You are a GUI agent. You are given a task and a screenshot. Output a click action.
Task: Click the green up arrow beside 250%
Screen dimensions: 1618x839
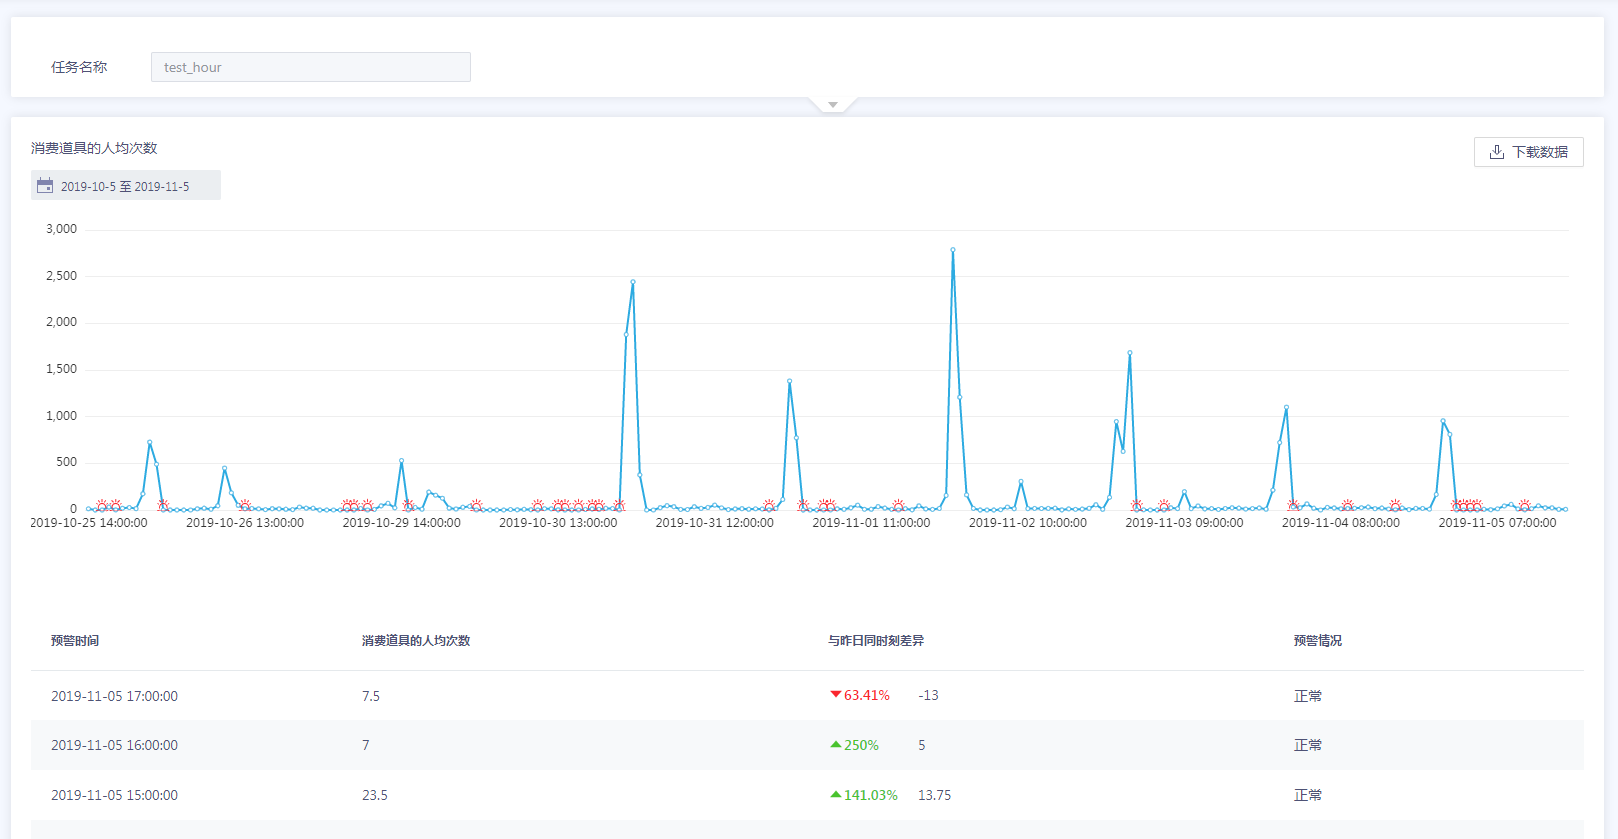[x=835, y=745]
